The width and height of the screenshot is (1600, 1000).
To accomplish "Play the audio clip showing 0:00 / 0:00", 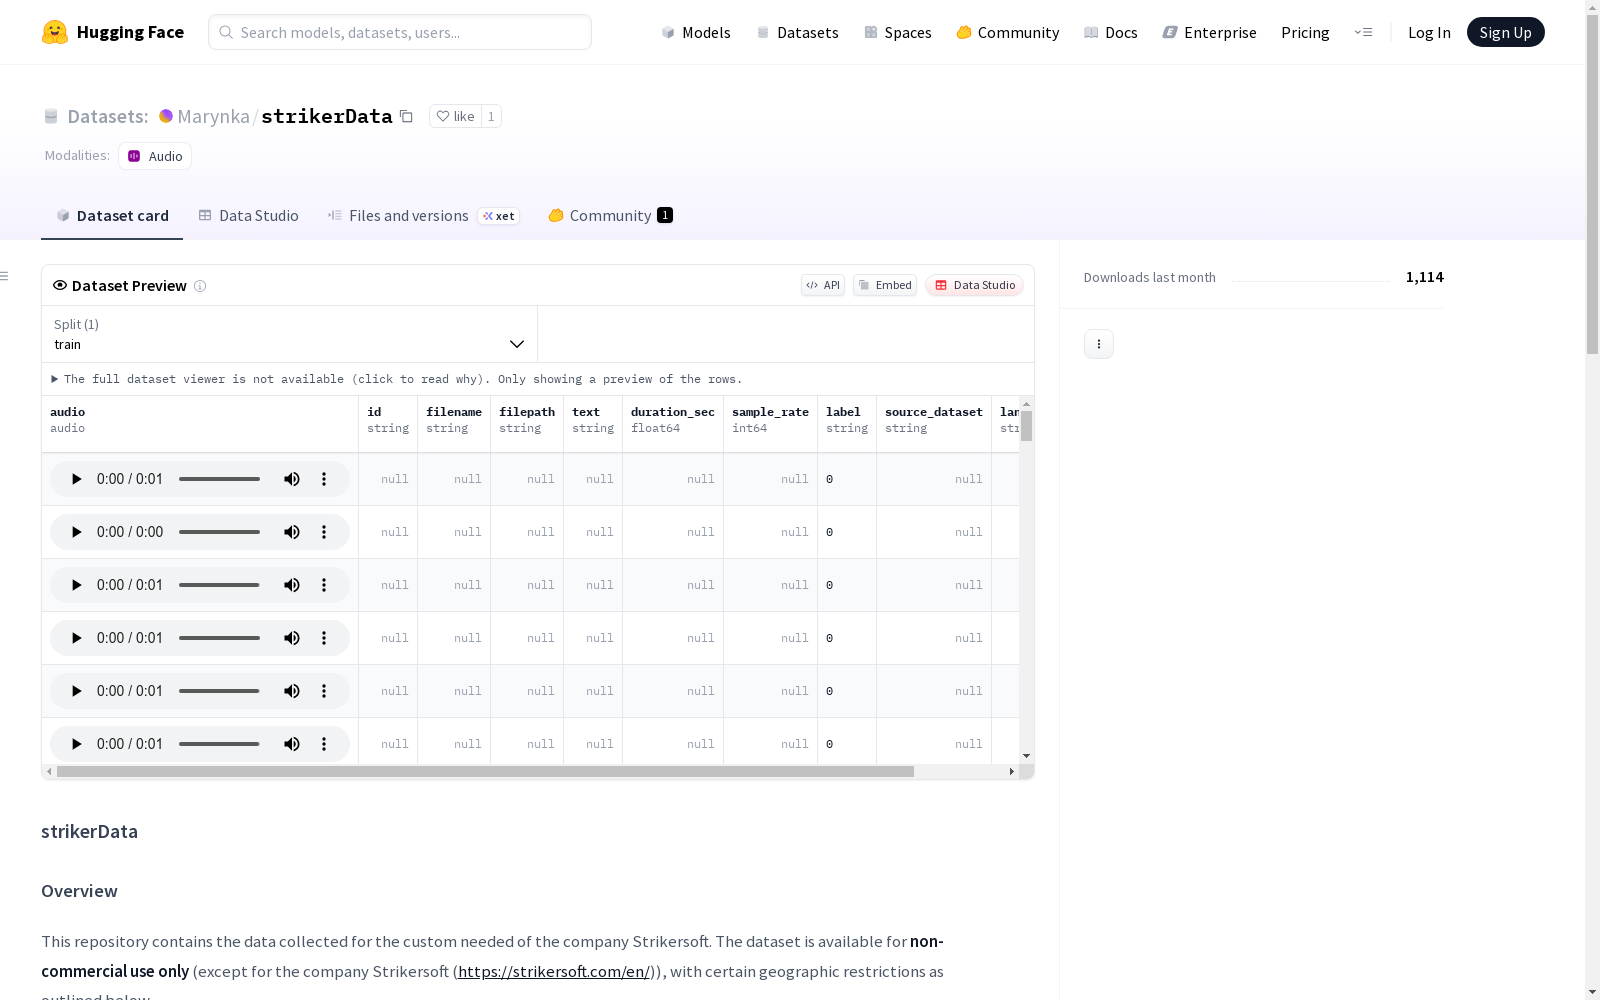I will tap(76, 532).
